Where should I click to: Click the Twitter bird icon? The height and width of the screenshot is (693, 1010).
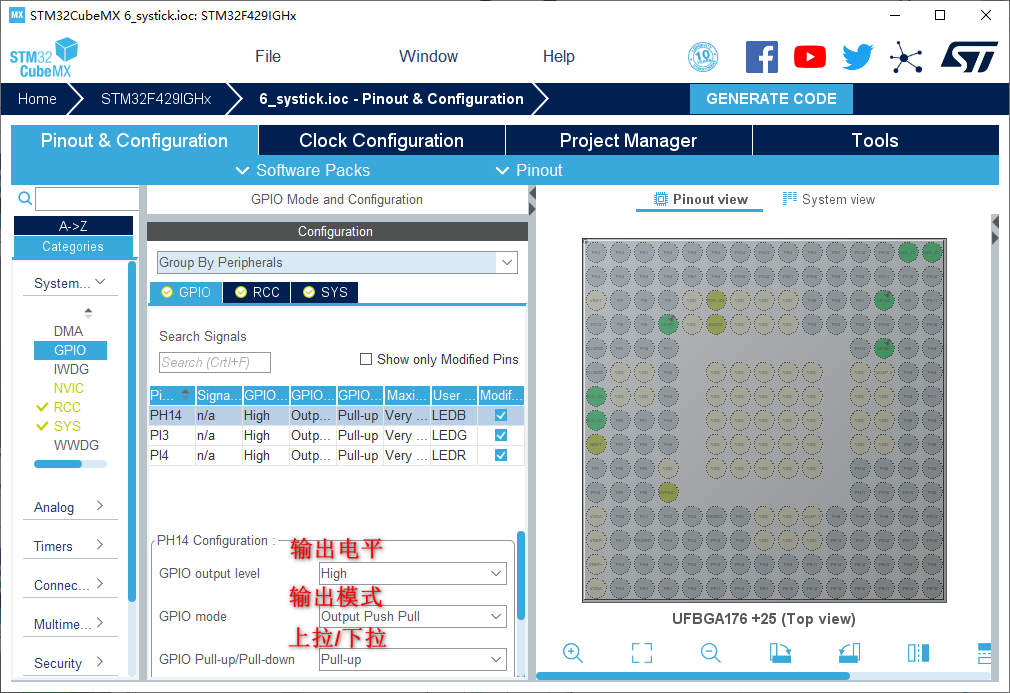[857, 57]
